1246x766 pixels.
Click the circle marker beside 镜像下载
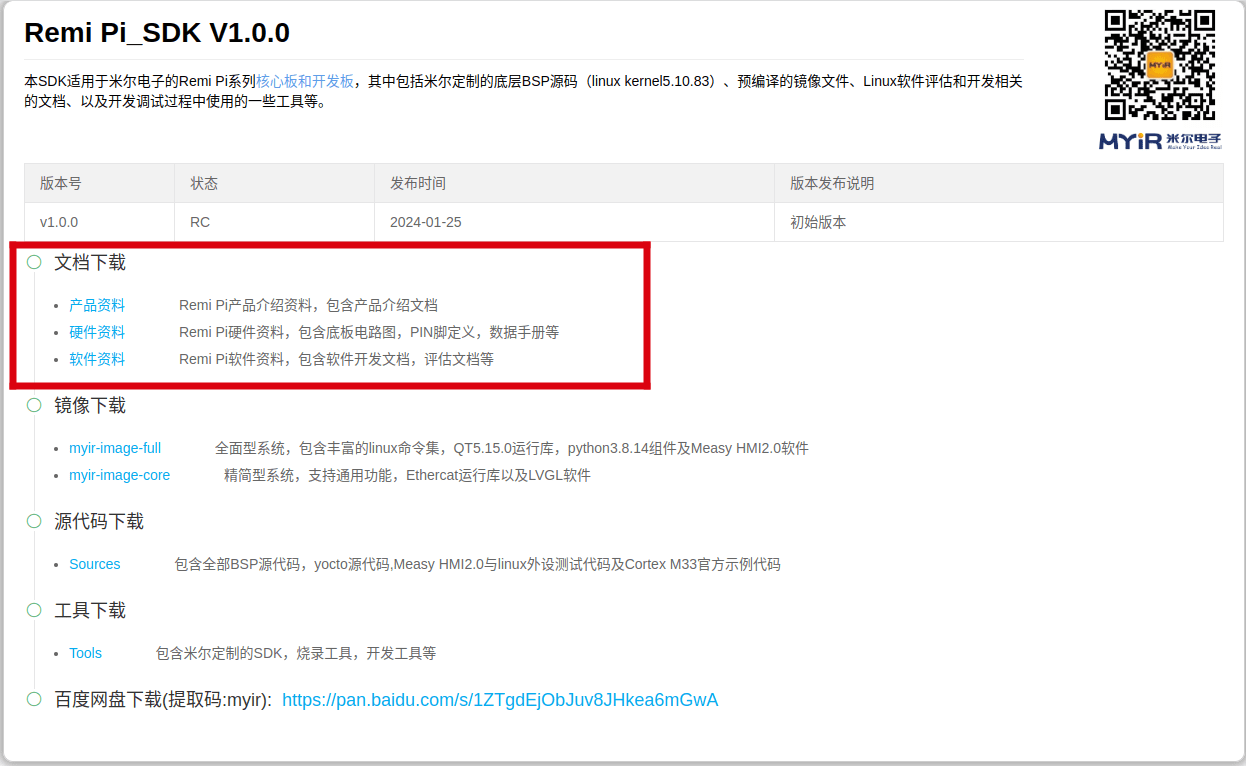pyautogui.click(x=34, y=405)
